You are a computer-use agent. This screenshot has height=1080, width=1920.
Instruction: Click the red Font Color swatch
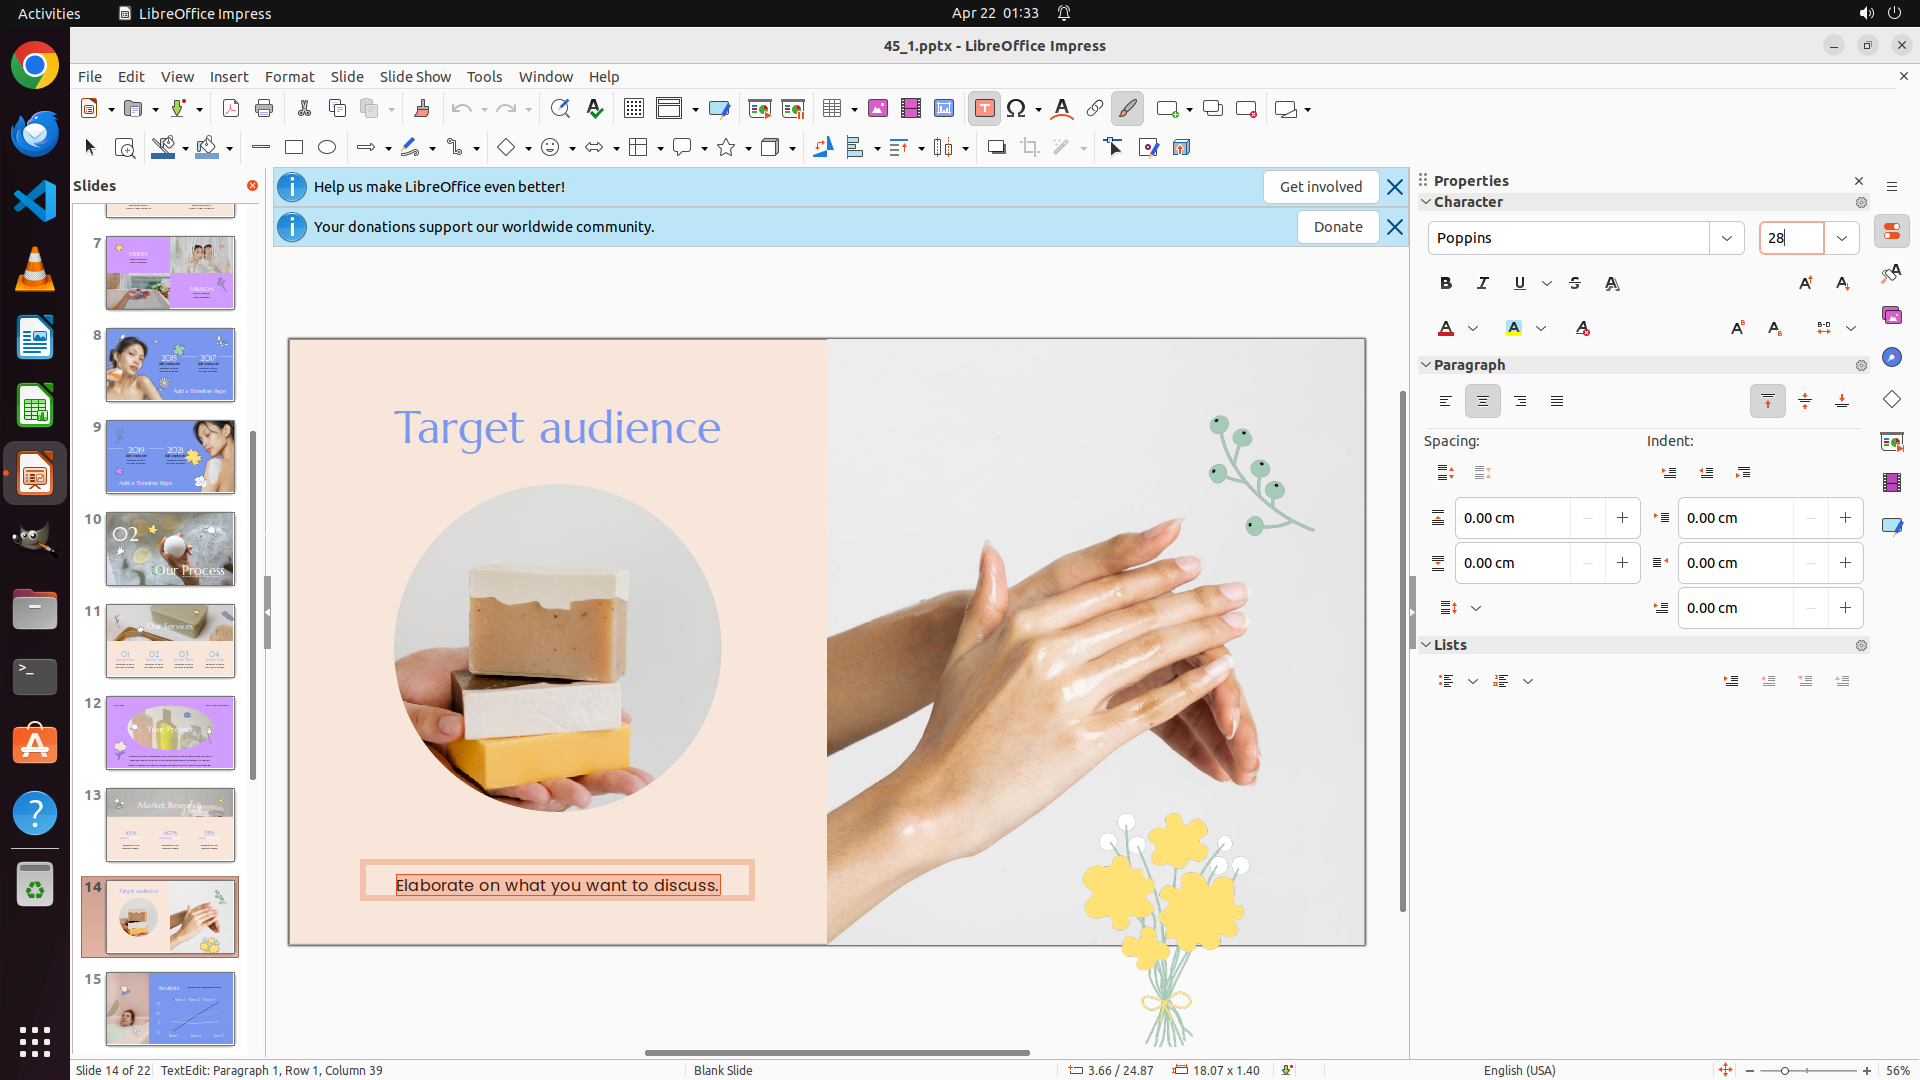1446,329
